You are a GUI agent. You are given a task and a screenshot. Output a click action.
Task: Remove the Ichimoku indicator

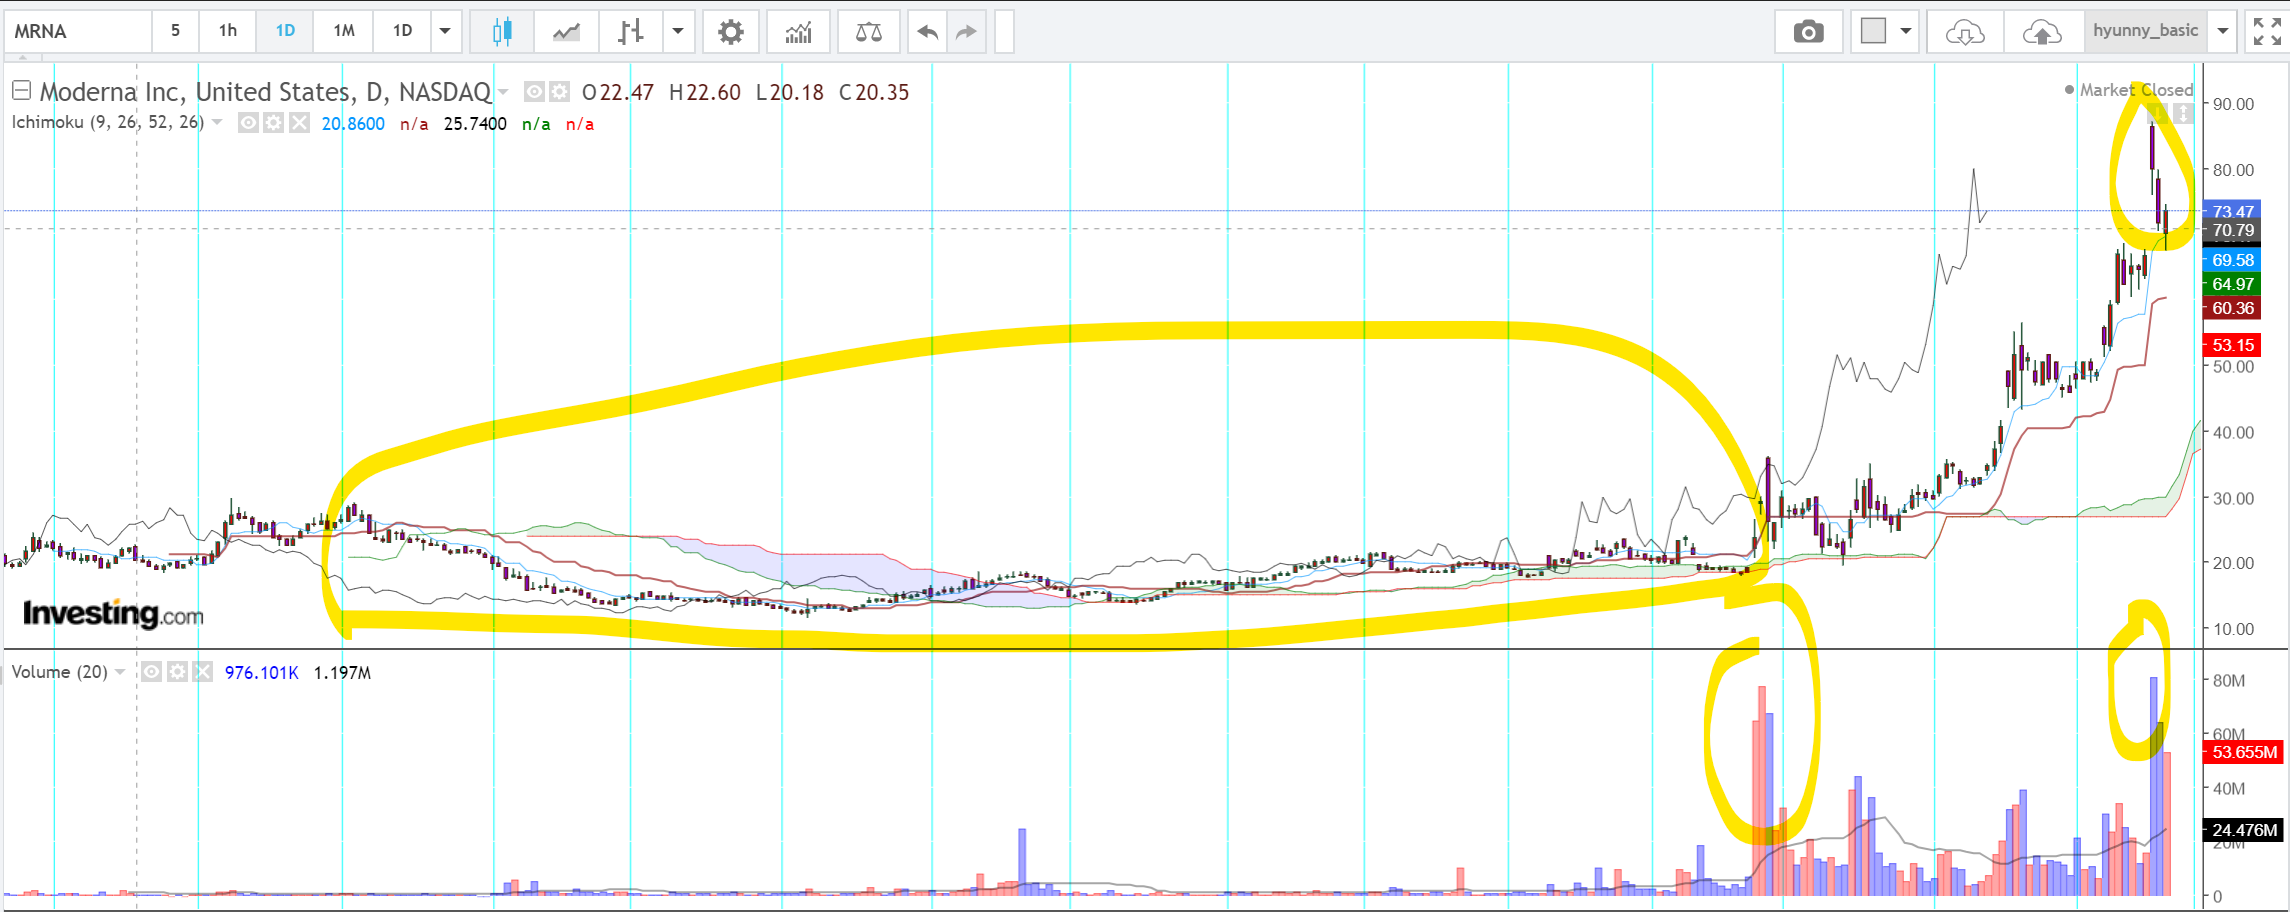299,123
